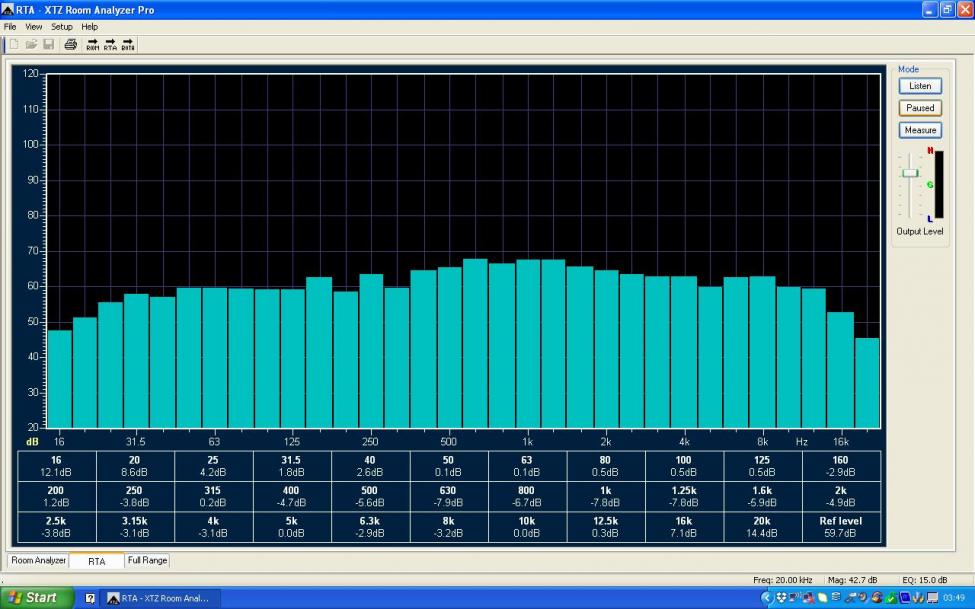Viewport: 975px width, 609px height.
Task: Click the Dropbox system tray icon
Action: pos(782,598)
